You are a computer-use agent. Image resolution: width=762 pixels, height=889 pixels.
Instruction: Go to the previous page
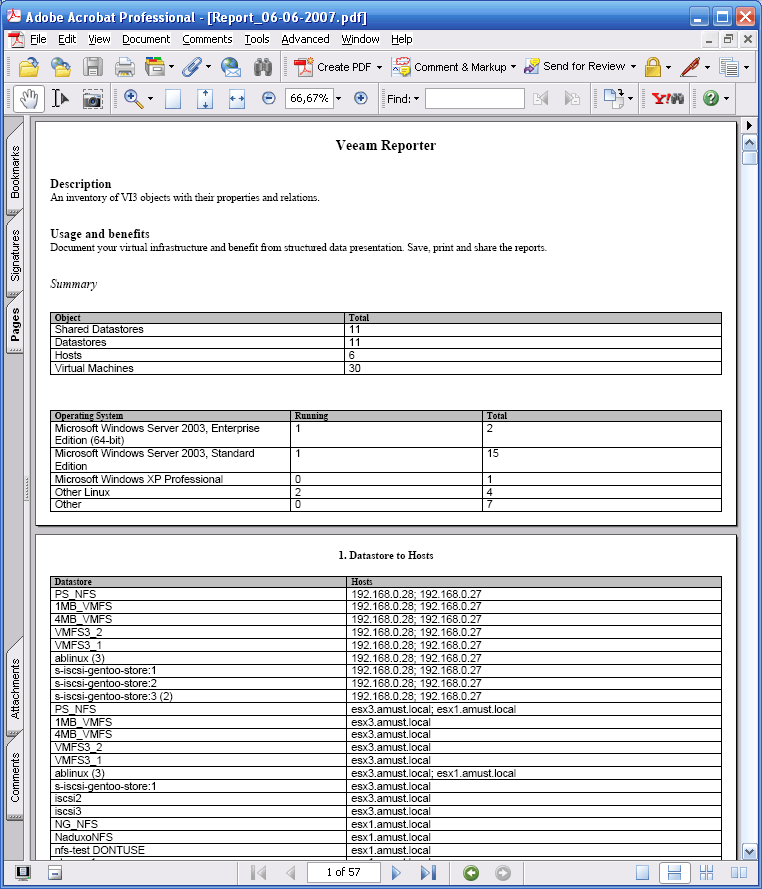pyautogui.click(x=291, y=873)
